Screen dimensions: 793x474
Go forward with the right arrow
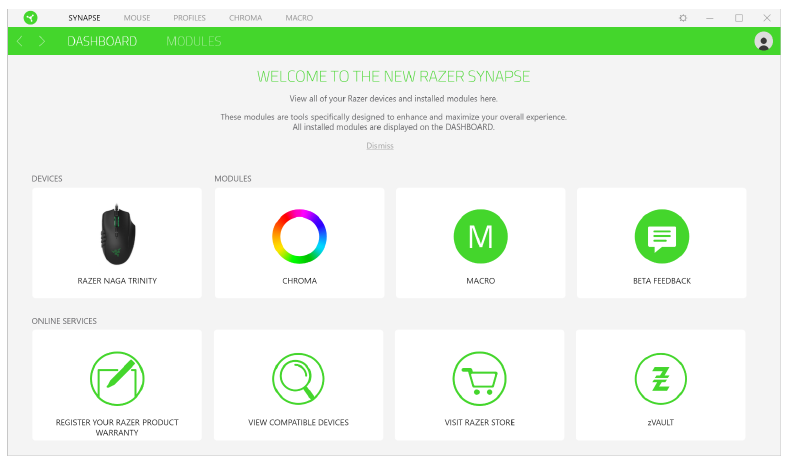(x=41, y=41)
